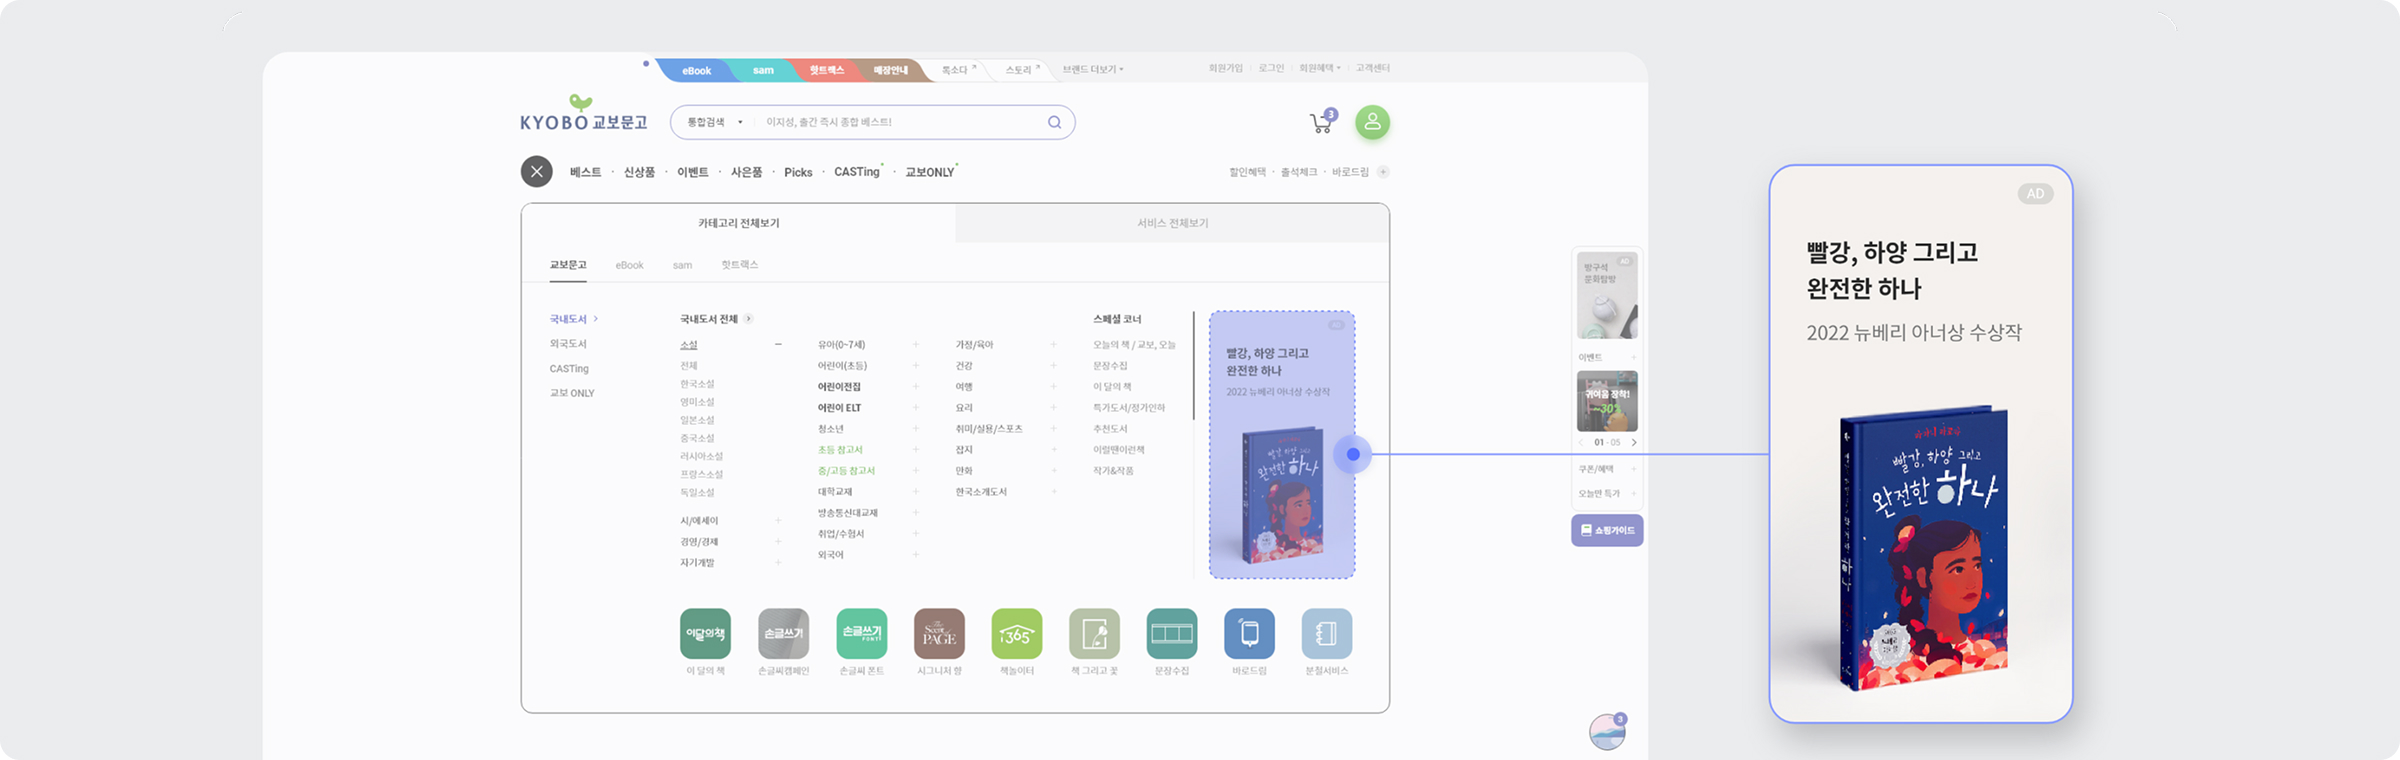Open the 톡소다 external tab
This screenshot has width=2400, height=760.
click(958, 70)
